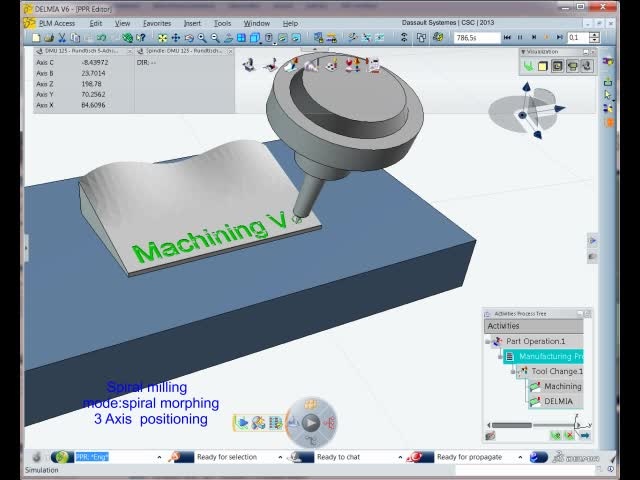Click the New document icon
This screenshot has height=480, width=640.
pos(36,38)
